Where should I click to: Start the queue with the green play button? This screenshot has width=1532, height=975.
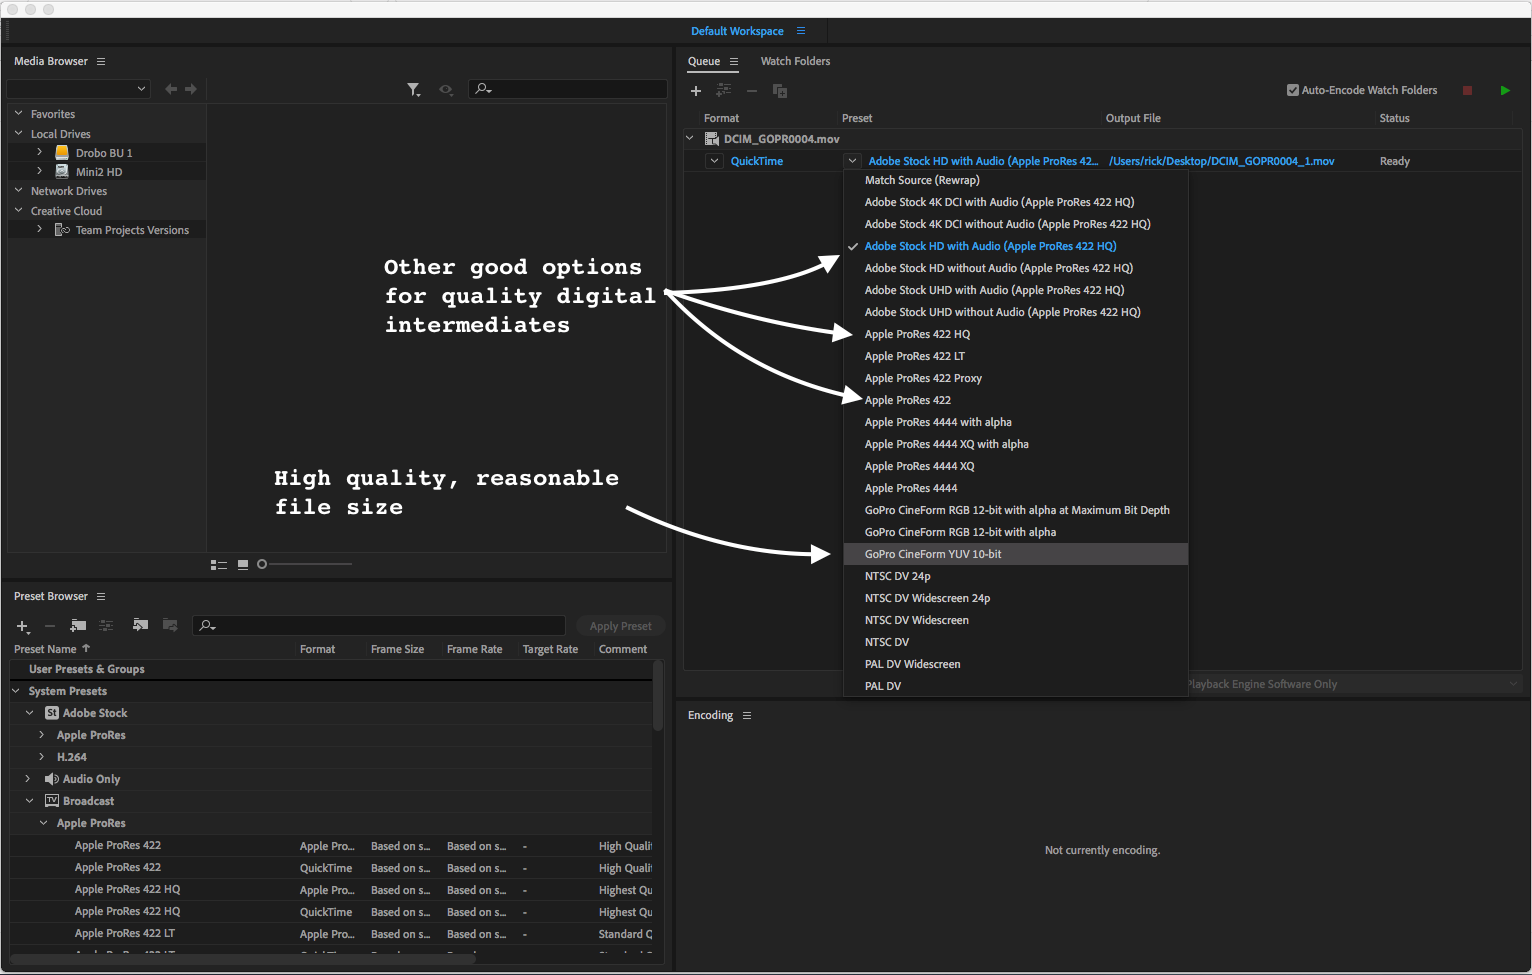pos(1505,91)
